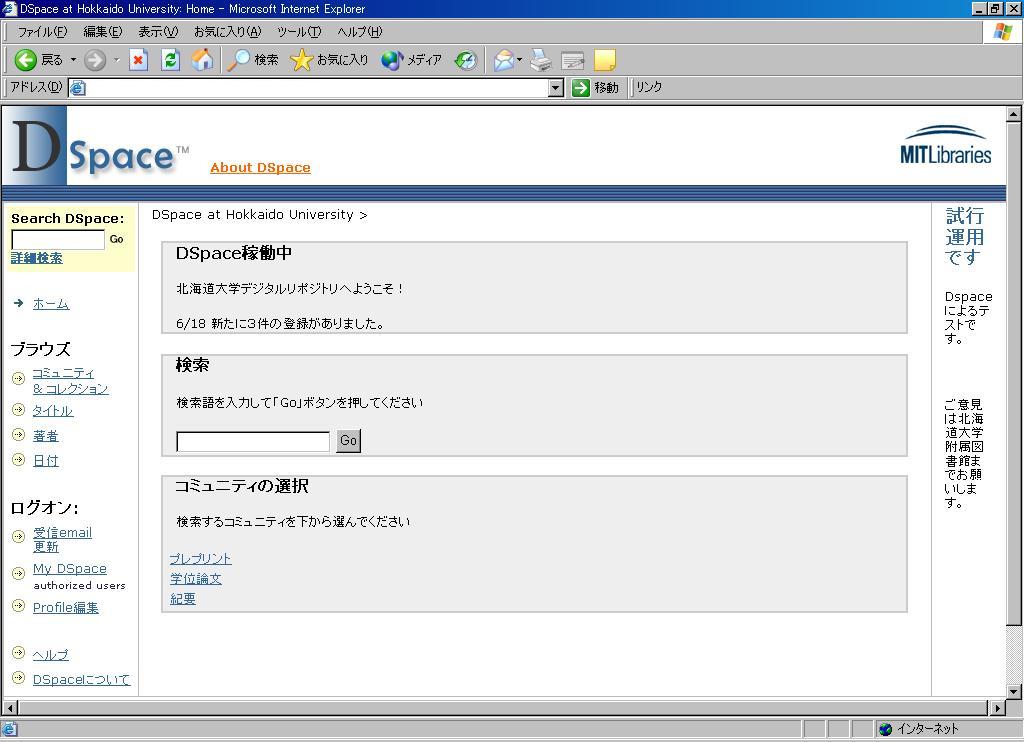The height and width of the screenshot is (742, 1024).
Task: Click the yellow note toolbar icon
Action: click(605, 60)
